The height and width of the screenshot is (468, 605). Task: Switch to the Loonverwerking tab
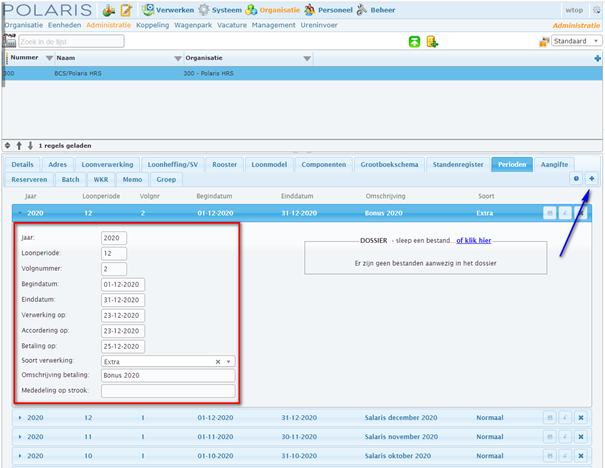tap(107, 164)
